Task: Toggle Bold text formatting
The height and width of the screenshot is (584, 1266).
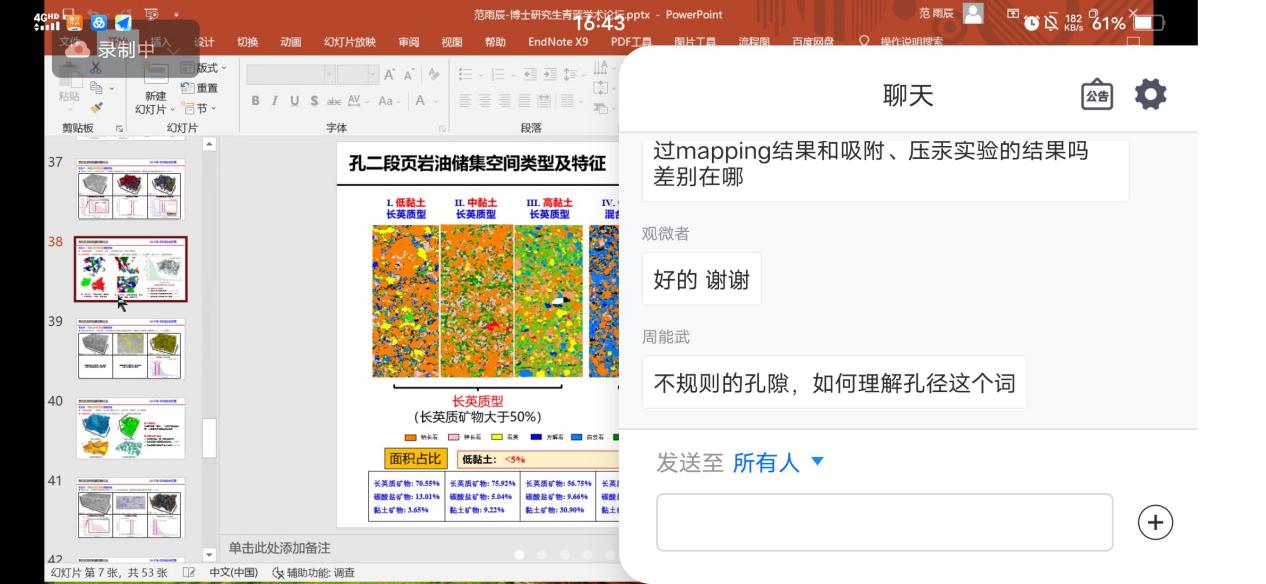Action: tap(256, 101)
